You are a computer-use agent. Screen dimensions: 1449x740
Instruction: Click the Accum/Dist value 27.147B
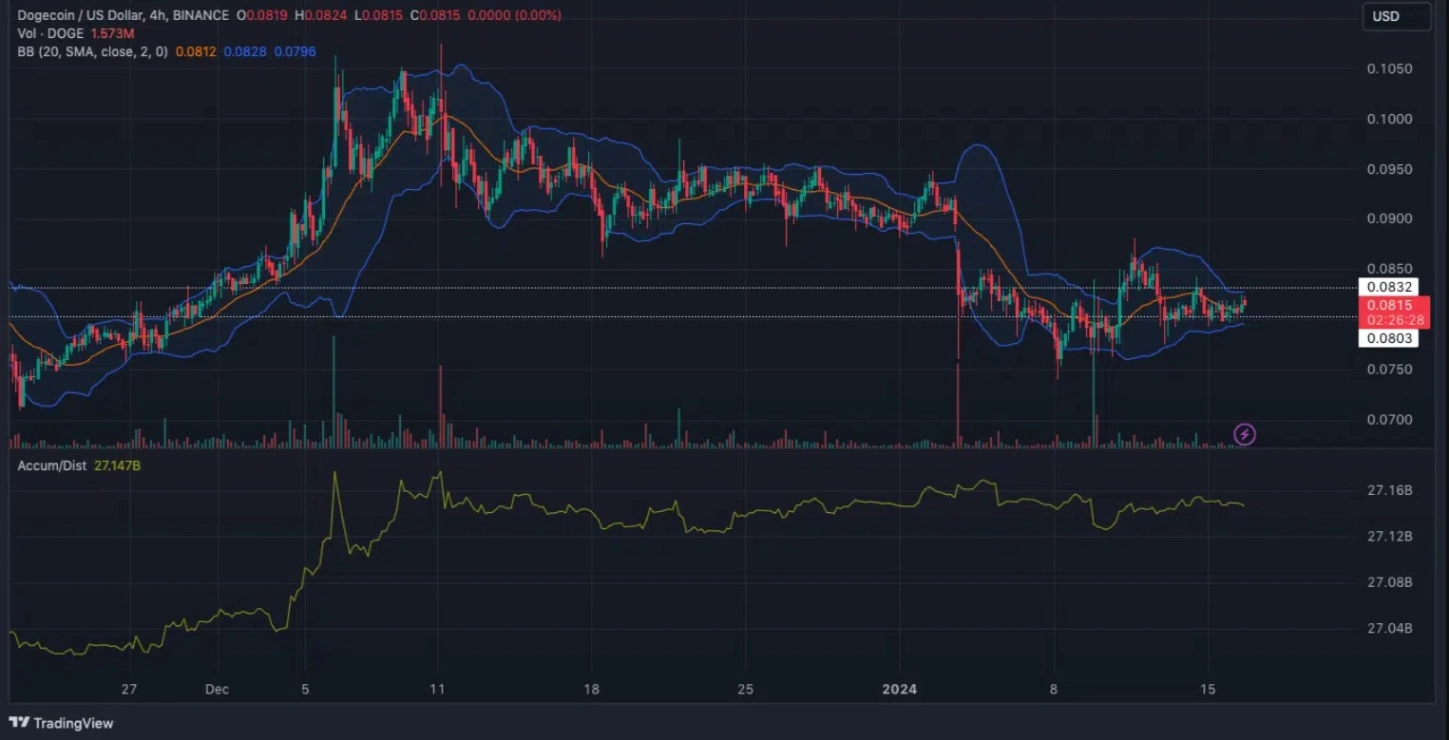point(117,465)
